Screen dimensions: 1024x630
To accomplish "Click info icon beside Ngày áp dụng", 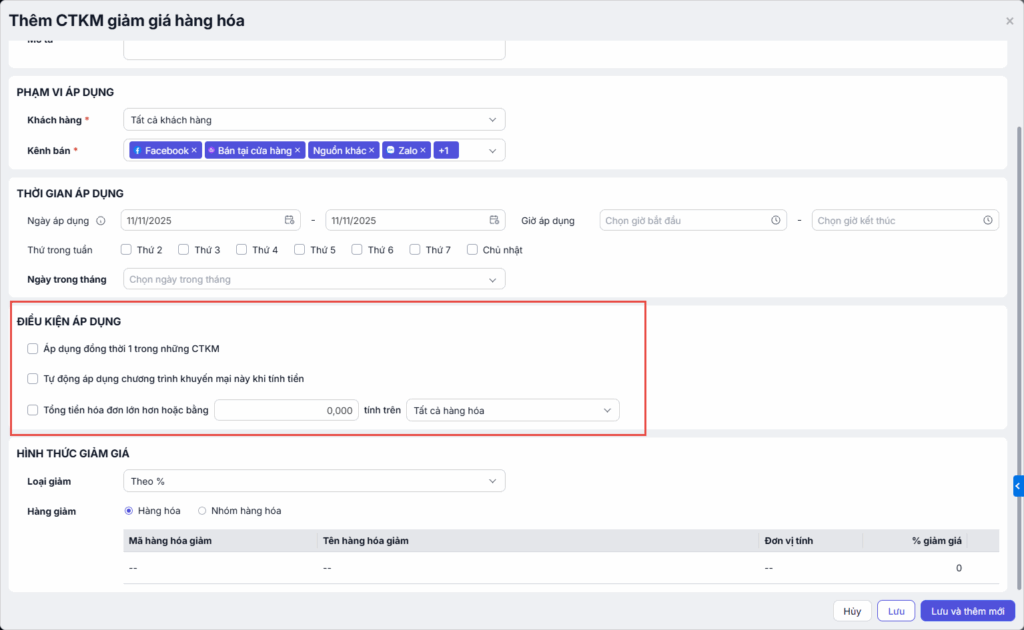I will pyautogui.click(x=100, y=221).
